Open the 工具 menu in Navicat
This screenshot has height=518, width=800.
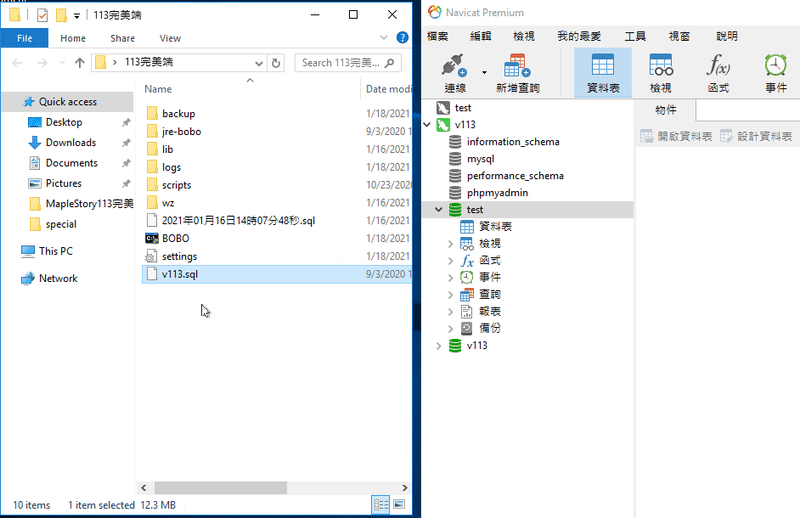point(635,36)
